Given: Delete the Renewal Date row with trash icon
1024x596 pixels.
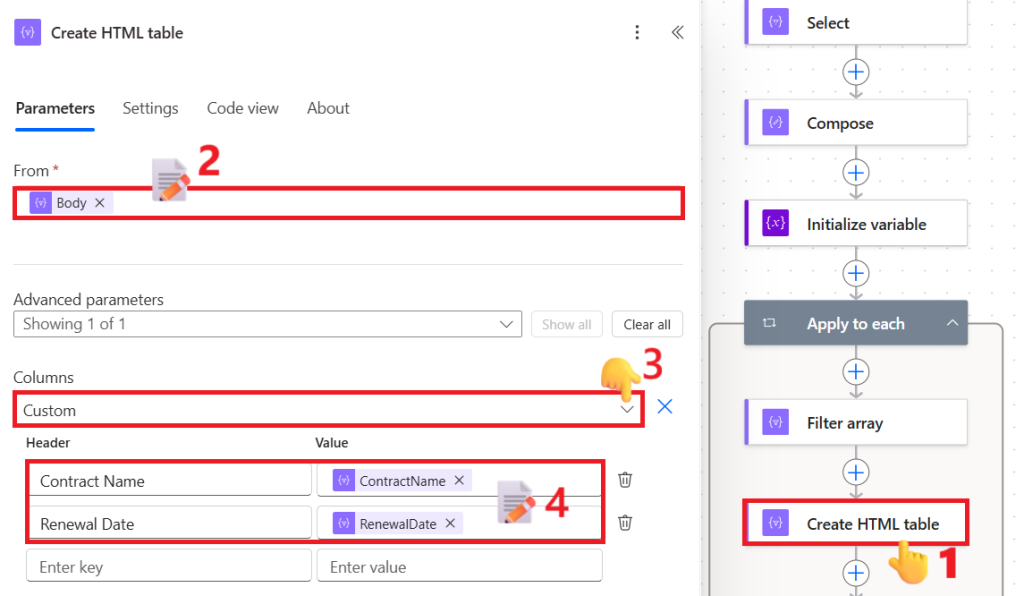Looking at the screenshot, I should pos(624,523).
